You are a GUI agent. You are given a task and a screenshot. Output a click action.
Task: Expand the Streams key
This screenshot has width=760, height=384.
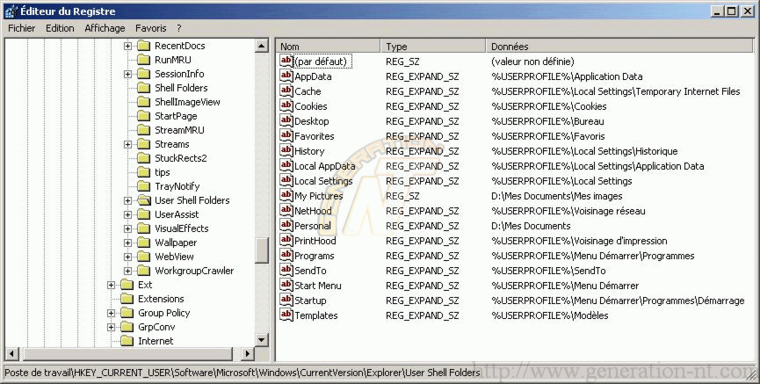click(x=127, y=144)
